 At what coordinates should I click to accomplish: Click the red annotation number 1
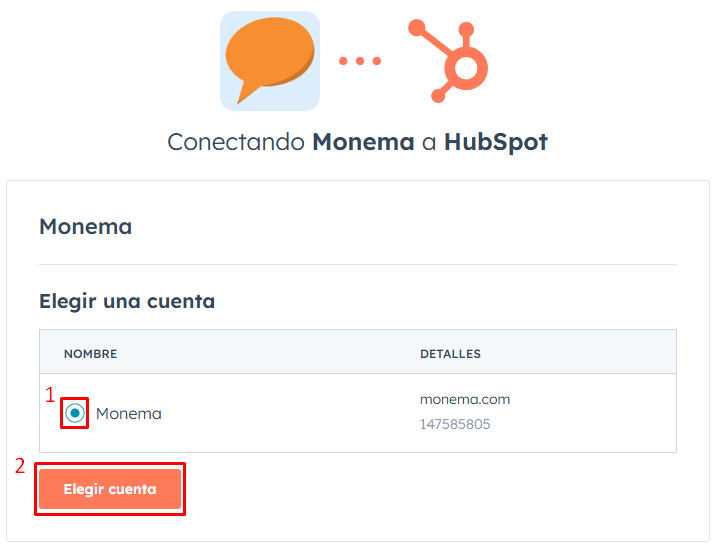pyautogui.click(x=50, y=395)
